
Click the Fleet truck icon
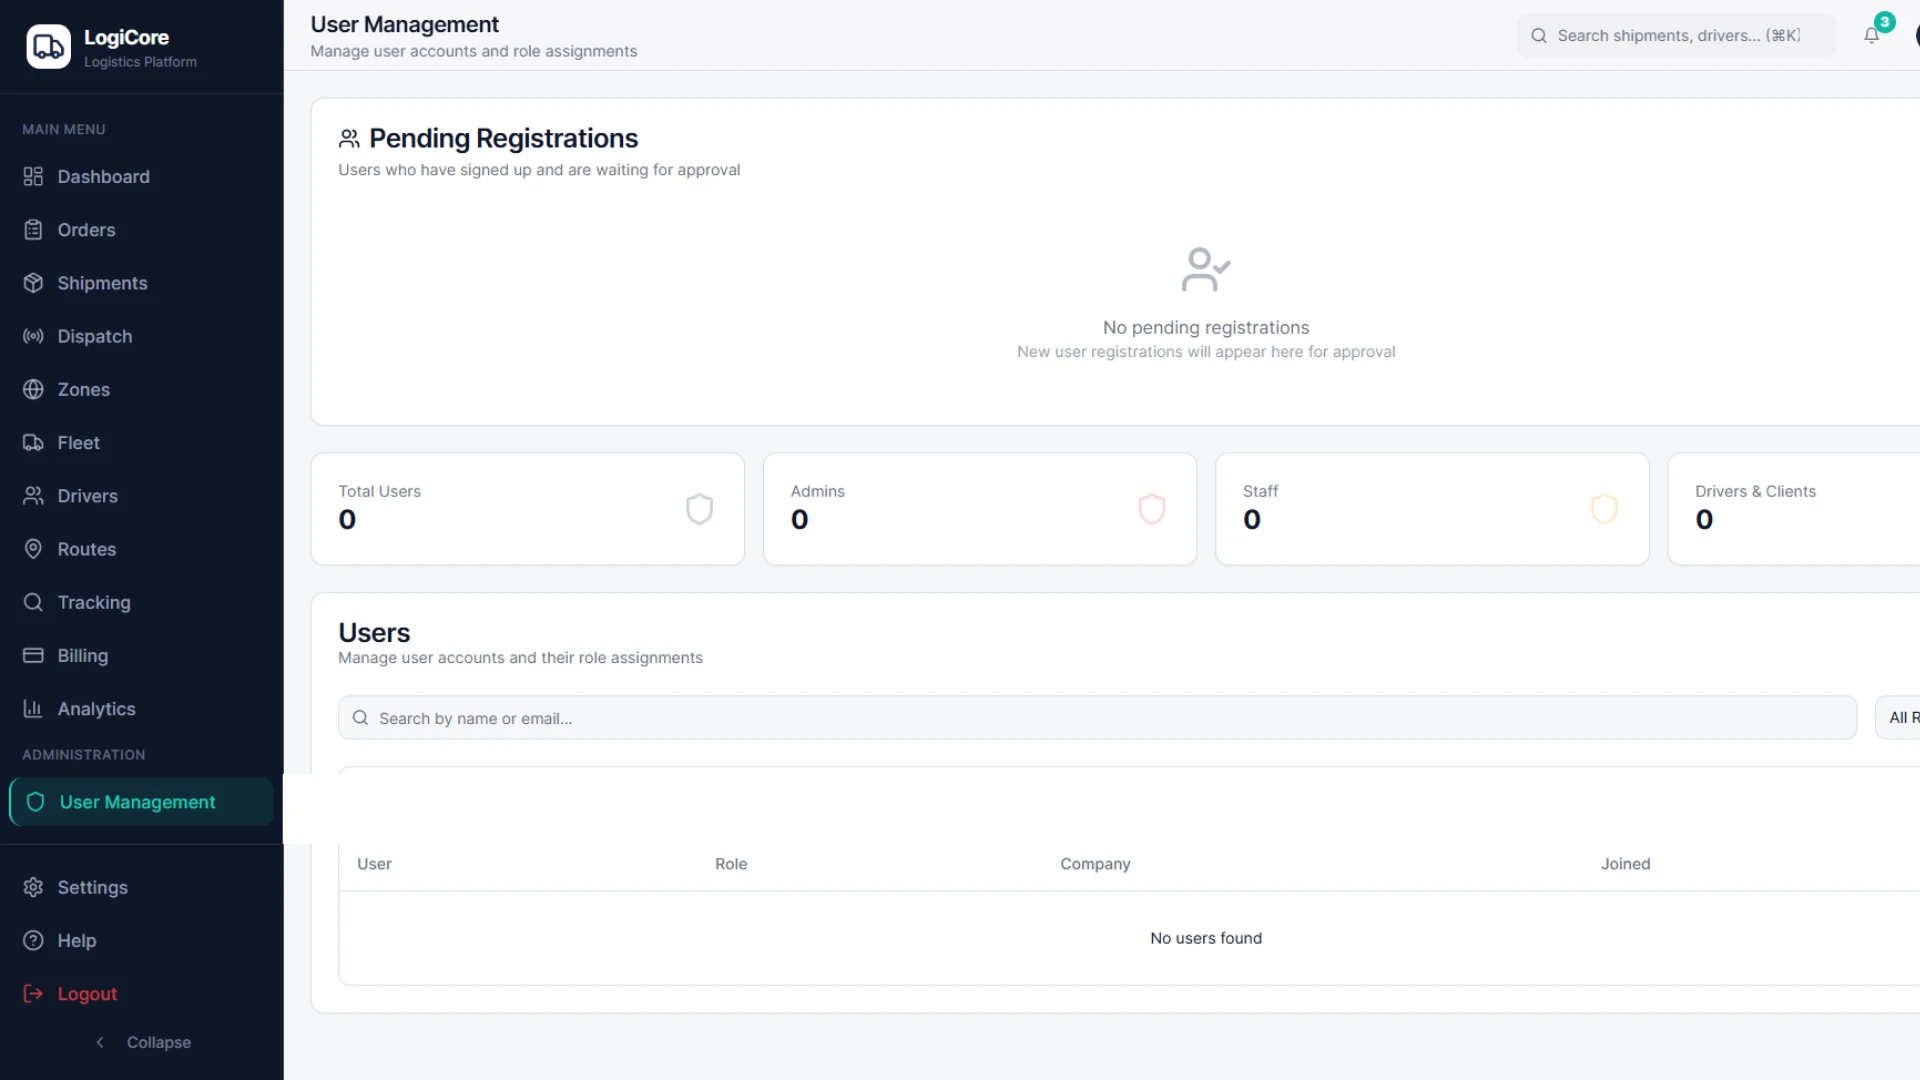[33, 443]
